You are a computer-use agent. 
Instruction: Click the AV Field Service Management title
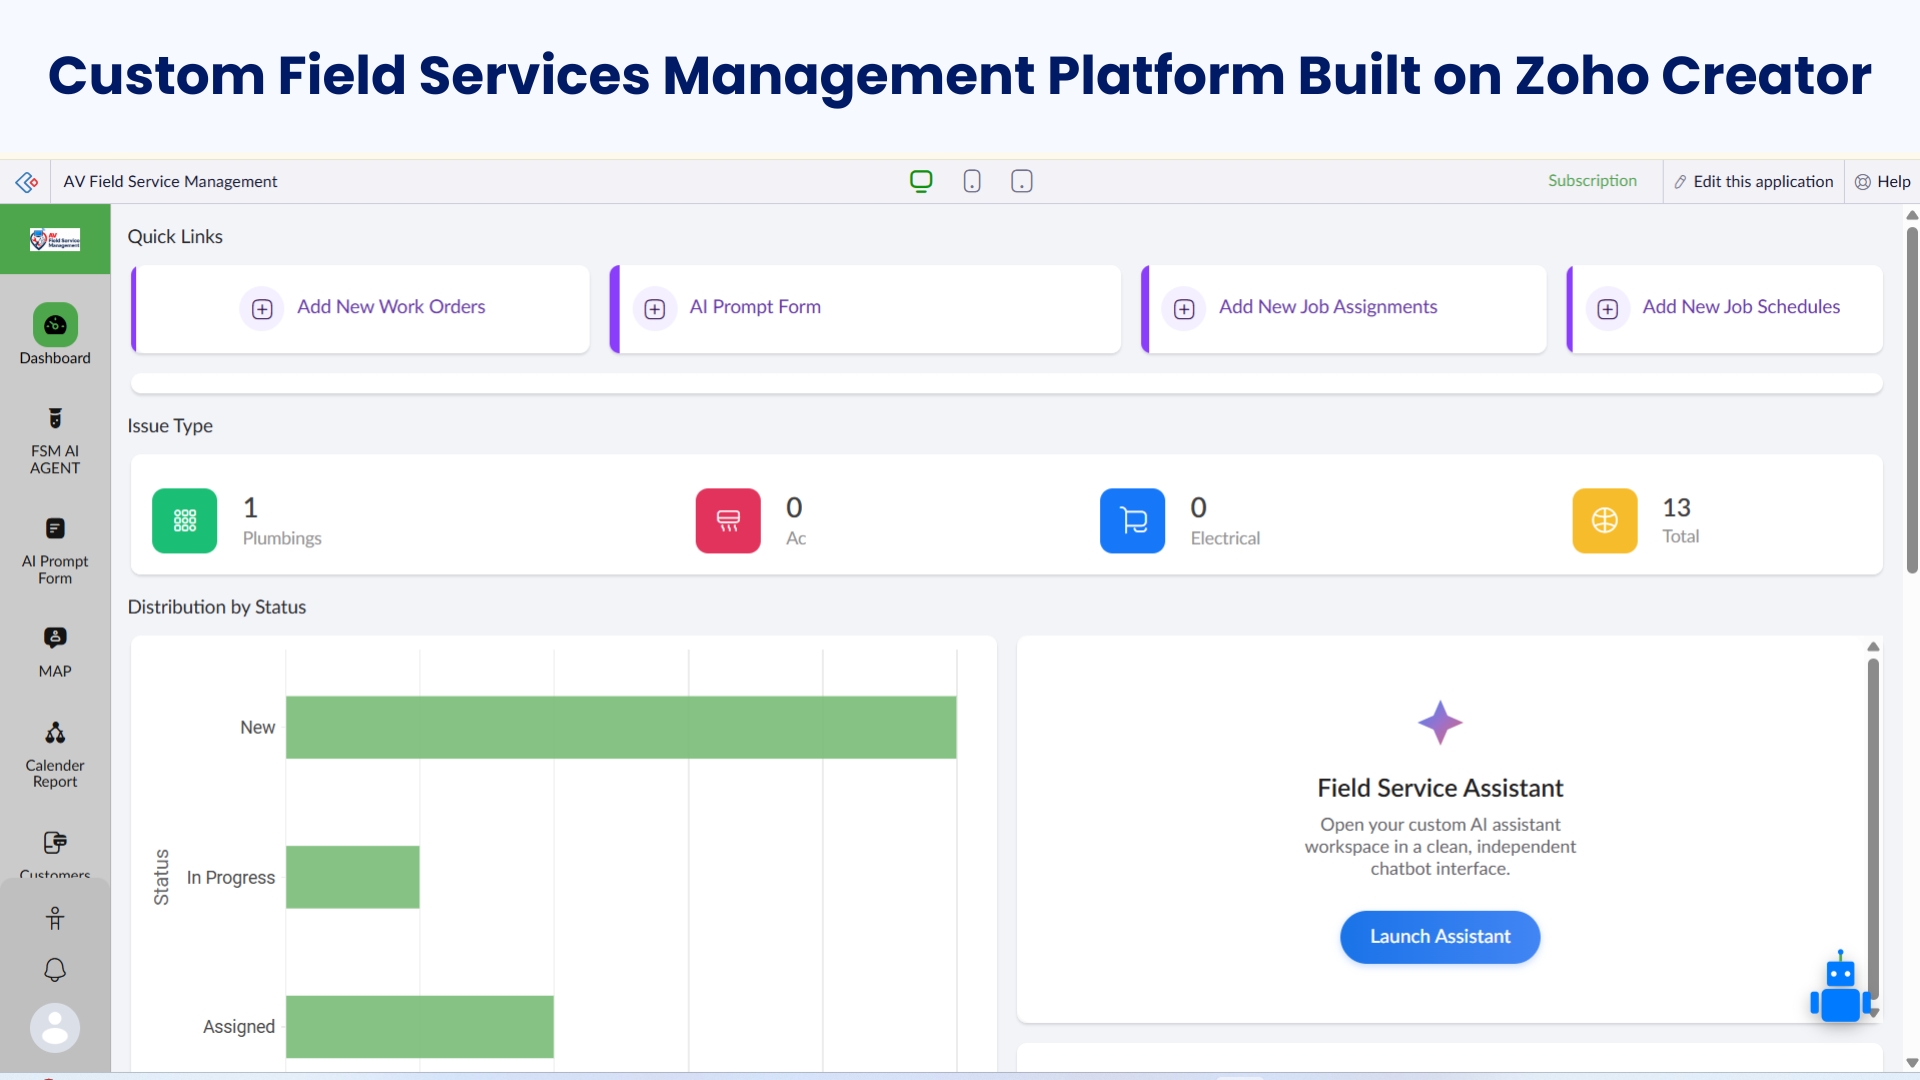[x=170, y=182]
